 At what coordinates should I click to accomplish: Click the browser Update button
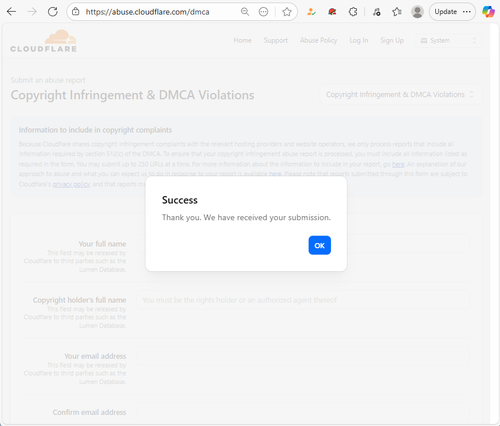click(452, 12)
